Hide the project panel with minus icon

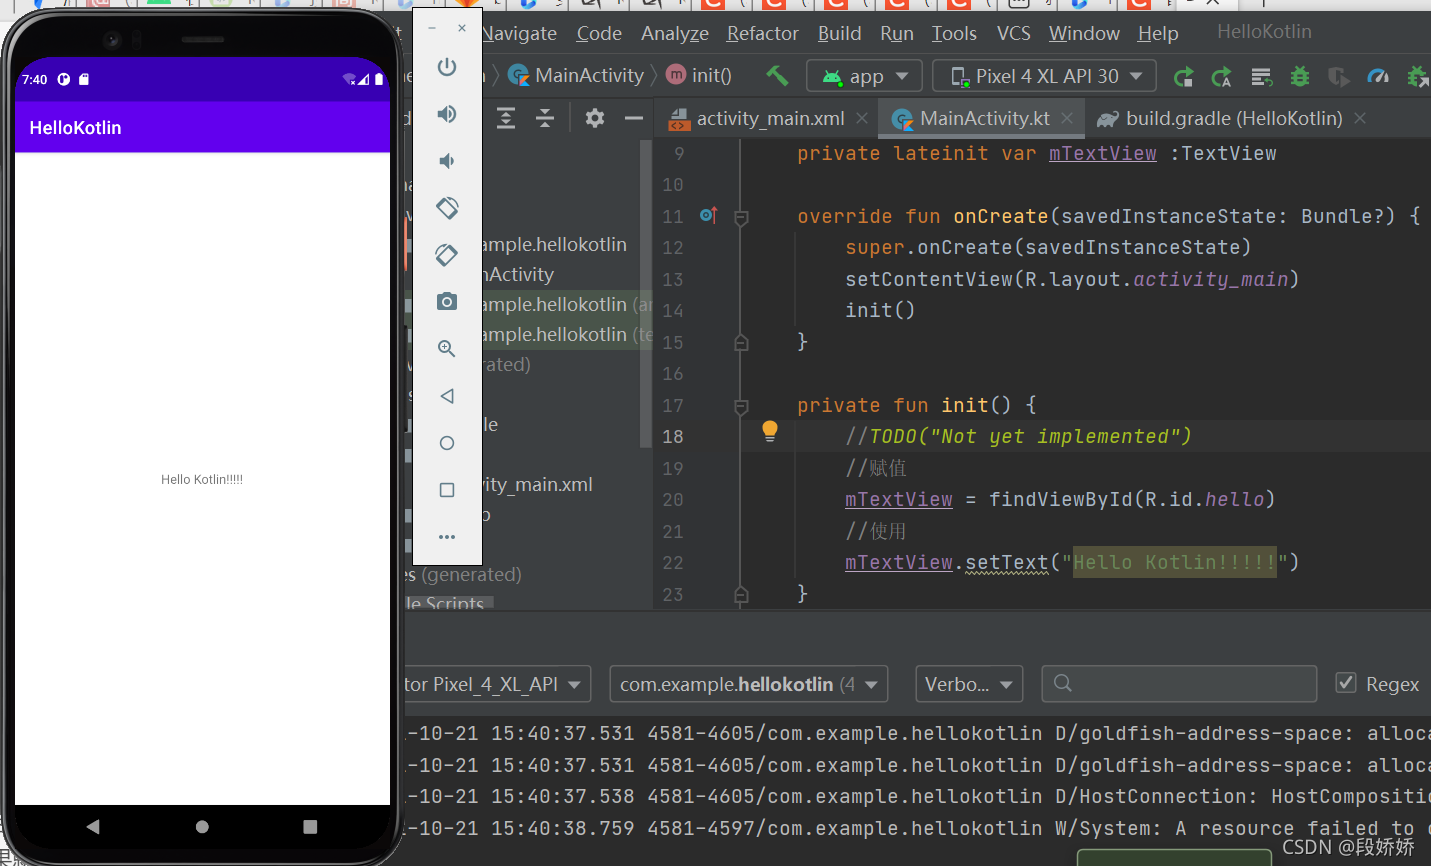click(633, 118)
